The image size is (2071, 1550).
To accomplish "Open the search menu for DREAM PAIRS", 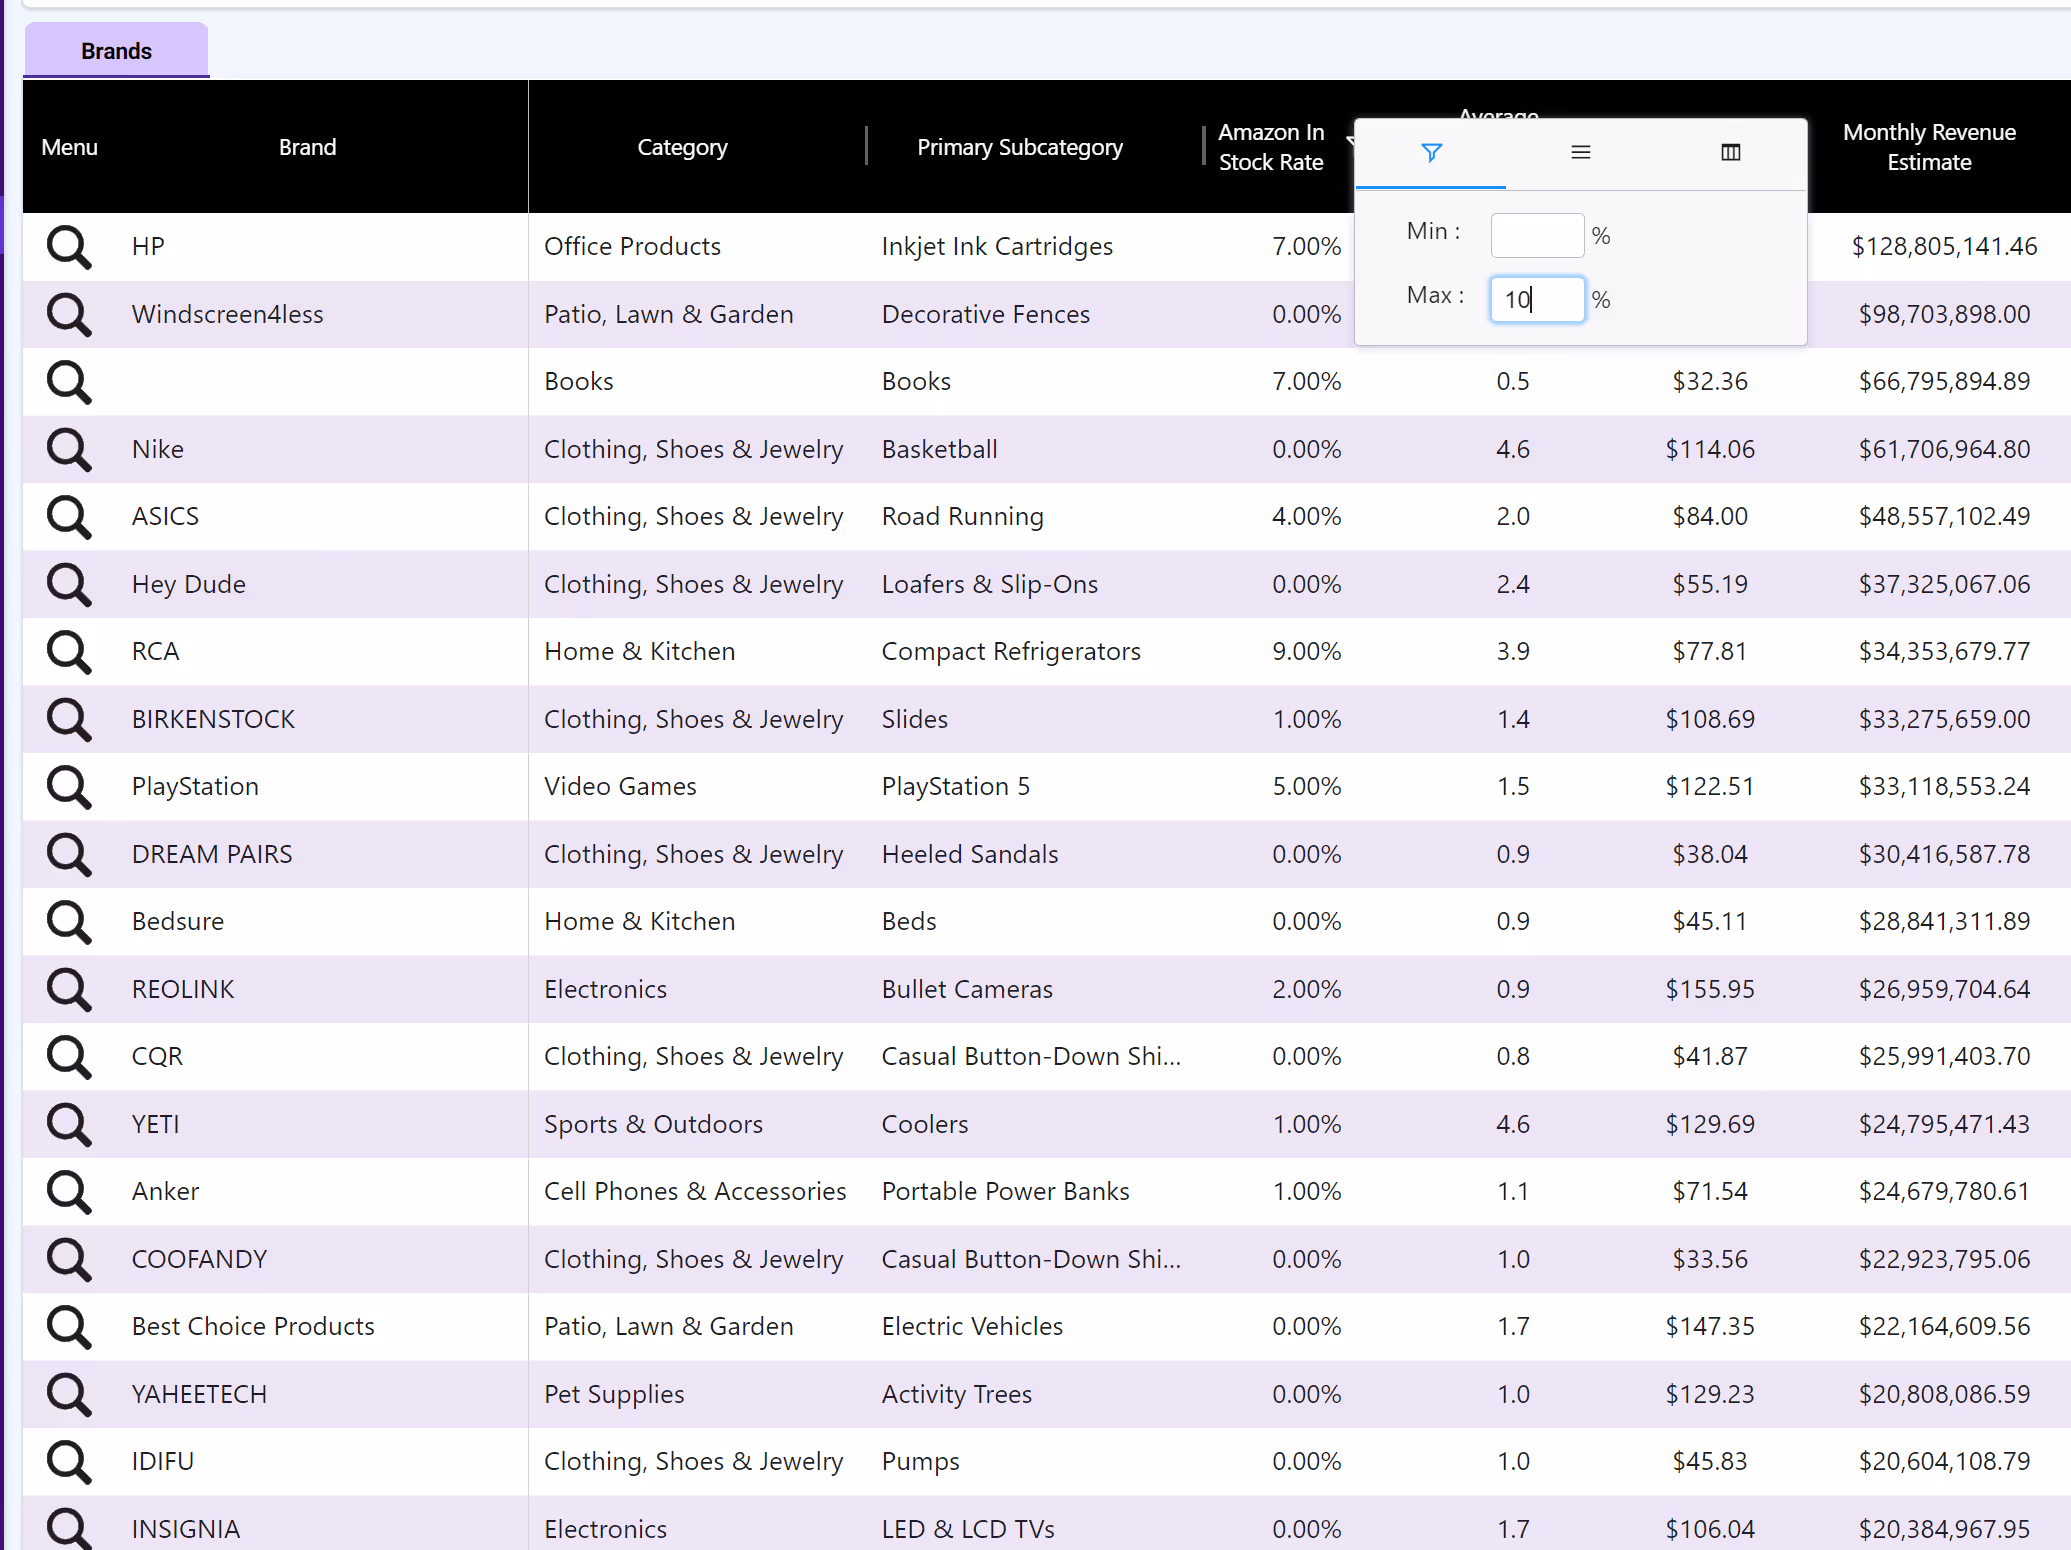I will (x=69, y=854).
